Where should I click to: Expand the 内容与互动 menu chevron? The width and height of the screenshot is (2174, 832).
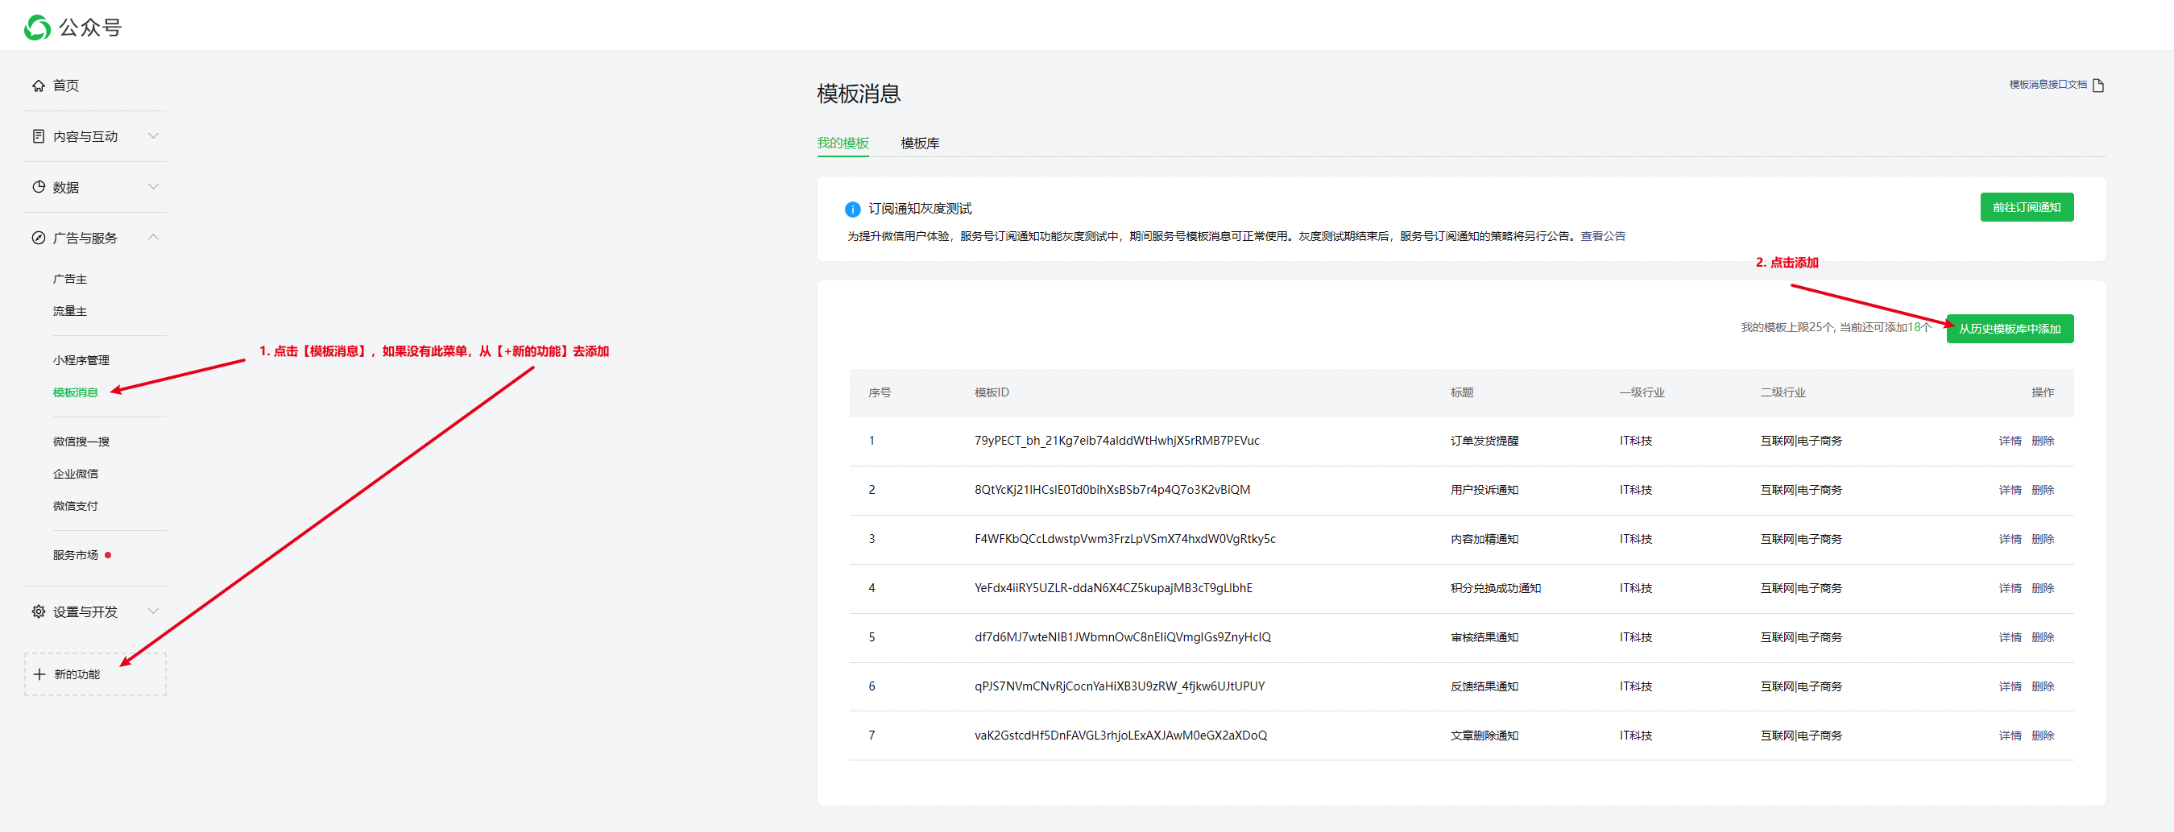point(153,136)
